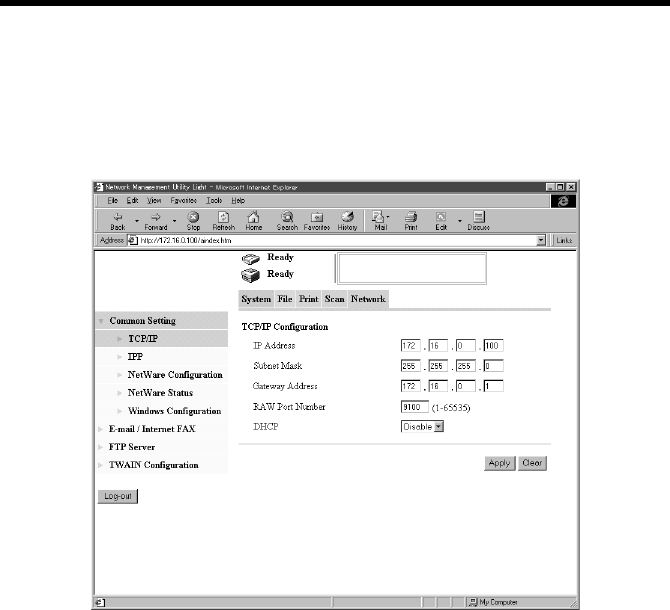Open the History toolbar icon
Screen dimensions: 670x610
347,217
